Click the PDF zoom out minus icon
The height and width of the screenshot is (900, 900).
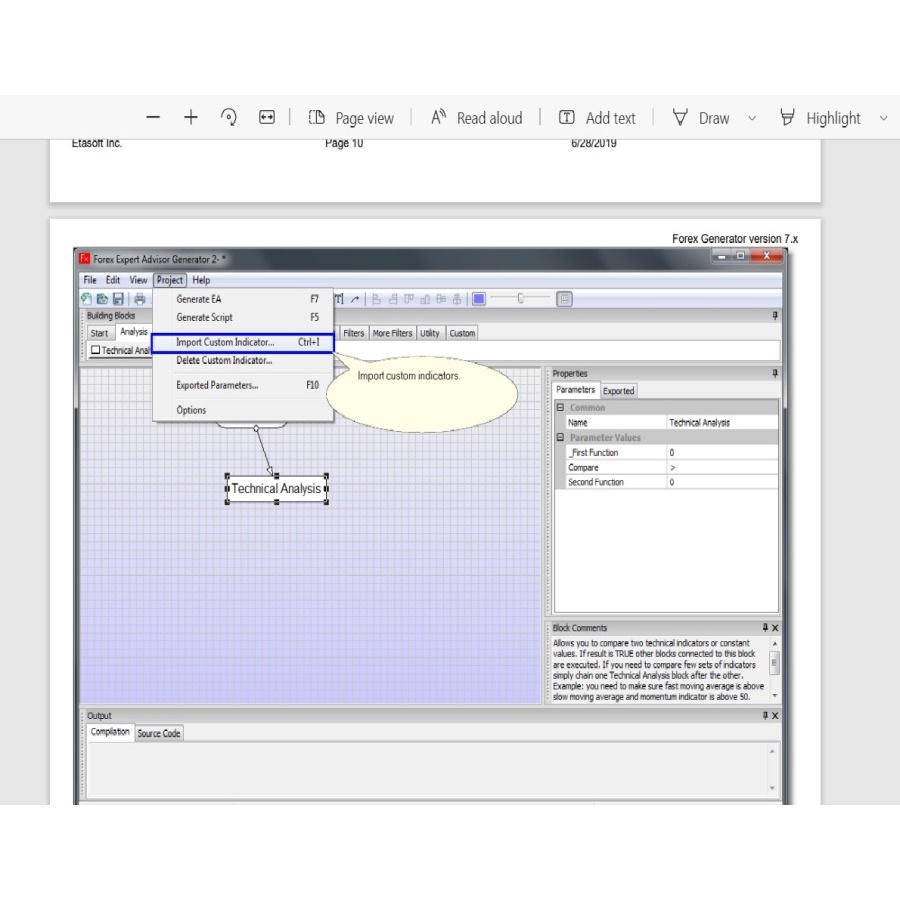(x=153, y=118)
